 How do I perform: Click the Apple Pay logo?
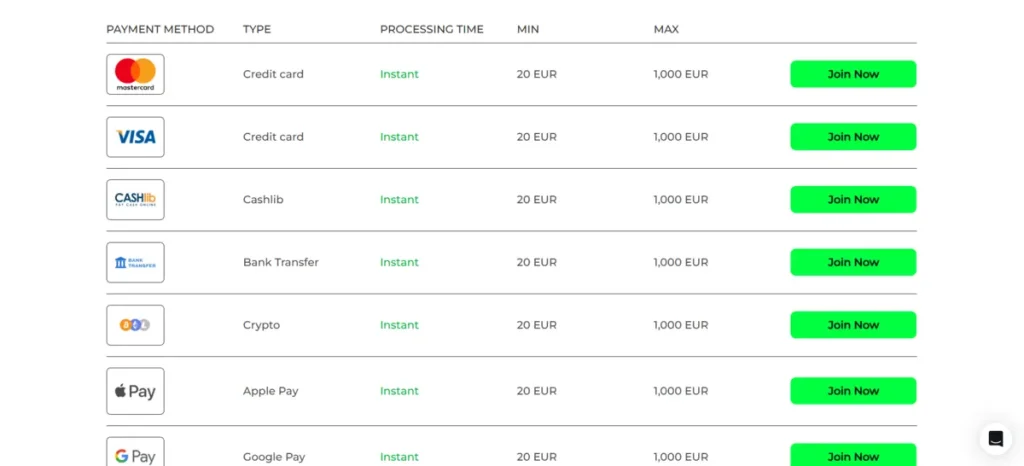pyautogui.click(x=135, y=391)
